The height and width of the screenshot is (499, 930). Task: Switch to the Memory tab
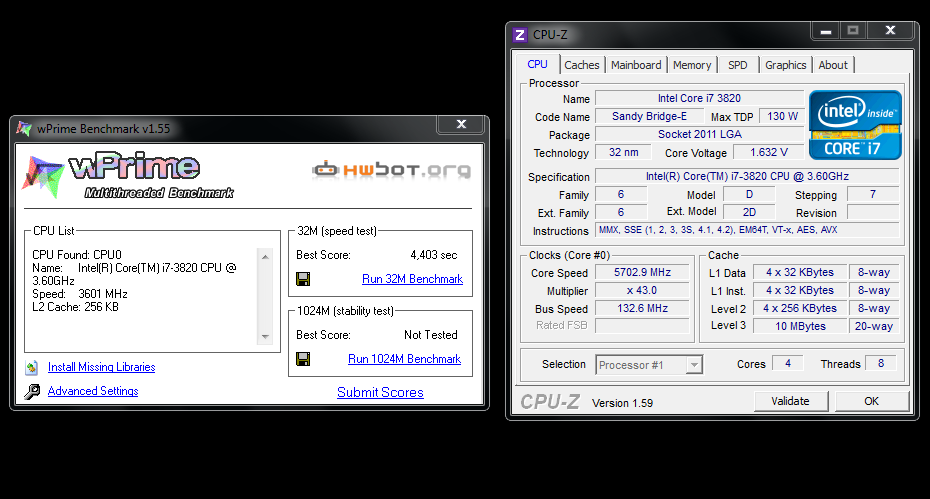(692, 65)
